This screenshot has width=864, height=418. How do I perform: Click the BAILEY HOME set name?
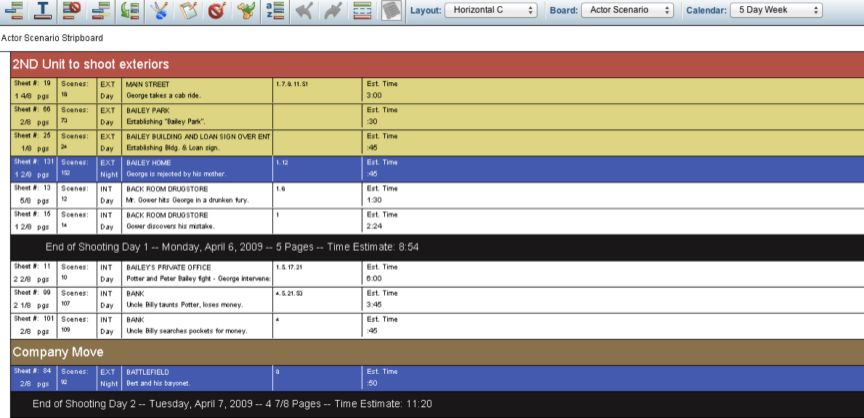pyautogui.click(x=148, y=163)
